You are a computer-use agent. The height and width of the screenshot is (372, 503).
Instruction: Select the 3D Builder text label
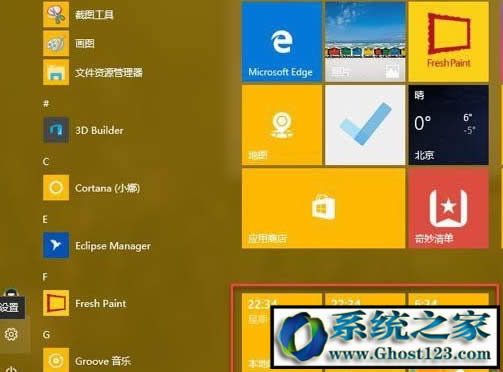pyautogui.click(x=99, y=130)
